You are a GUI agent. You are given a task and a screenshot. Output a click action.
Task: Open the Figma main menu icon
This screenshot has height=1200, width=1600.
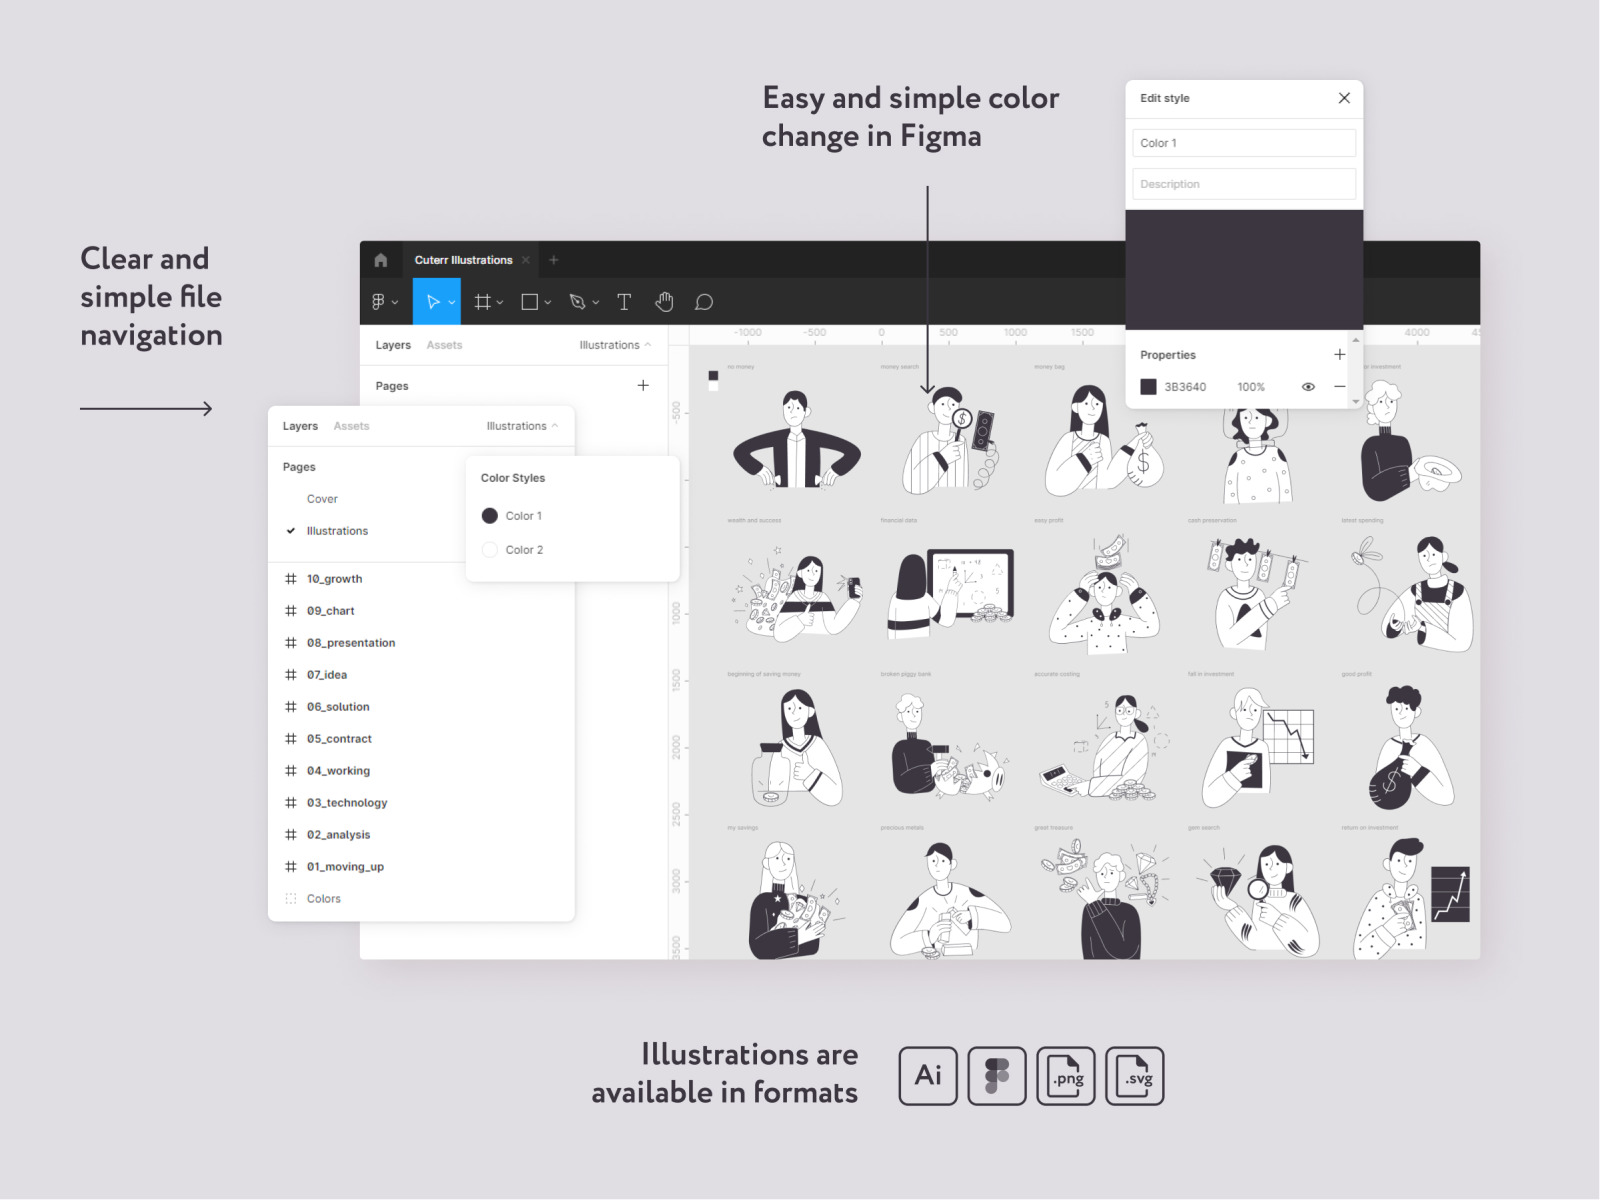[x=379, y=302]
